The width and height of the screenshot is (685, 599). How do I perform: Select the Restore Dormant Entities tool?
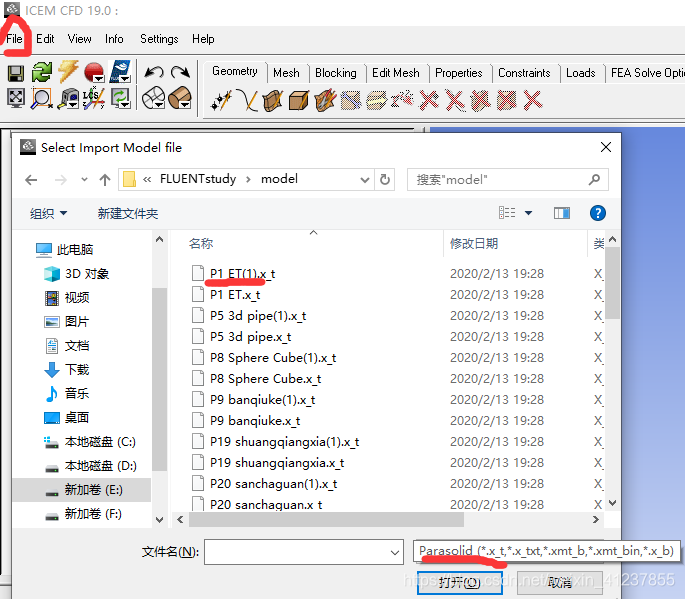tap(402, 100)
